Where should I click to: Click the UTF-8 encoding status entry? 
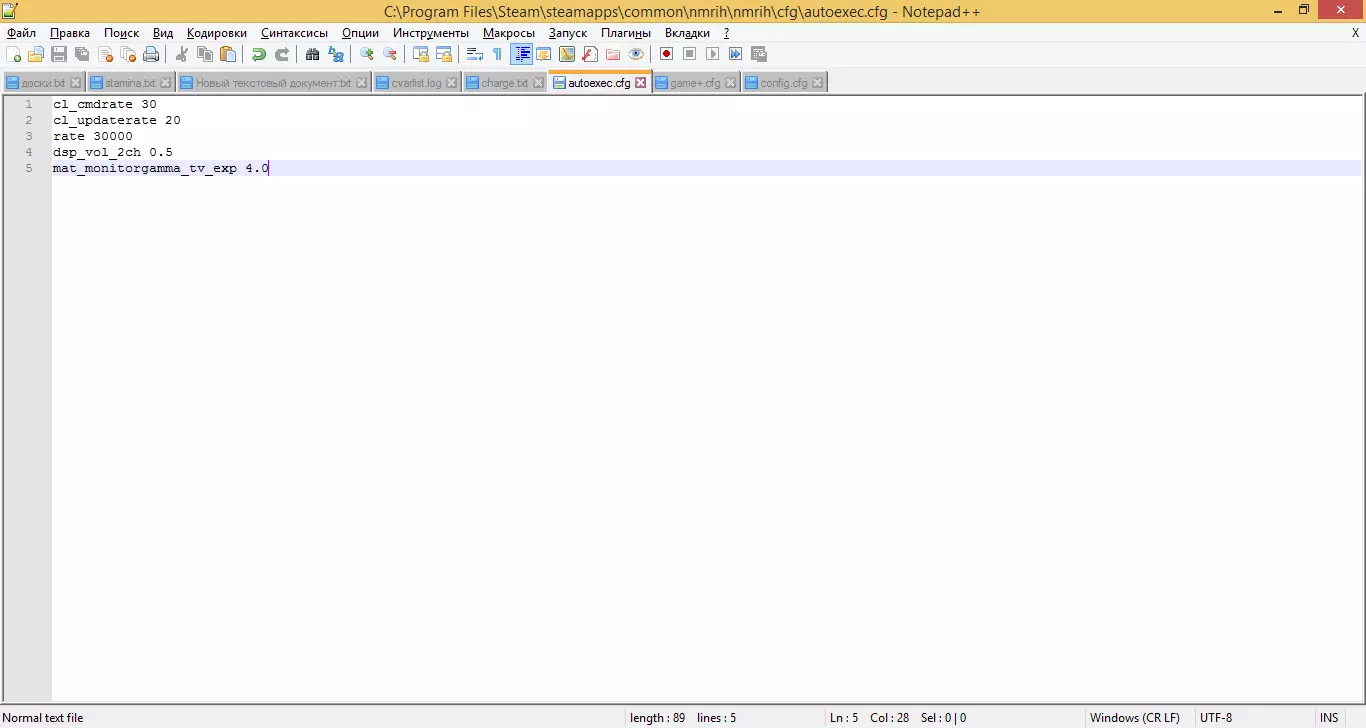point(1216,718)
